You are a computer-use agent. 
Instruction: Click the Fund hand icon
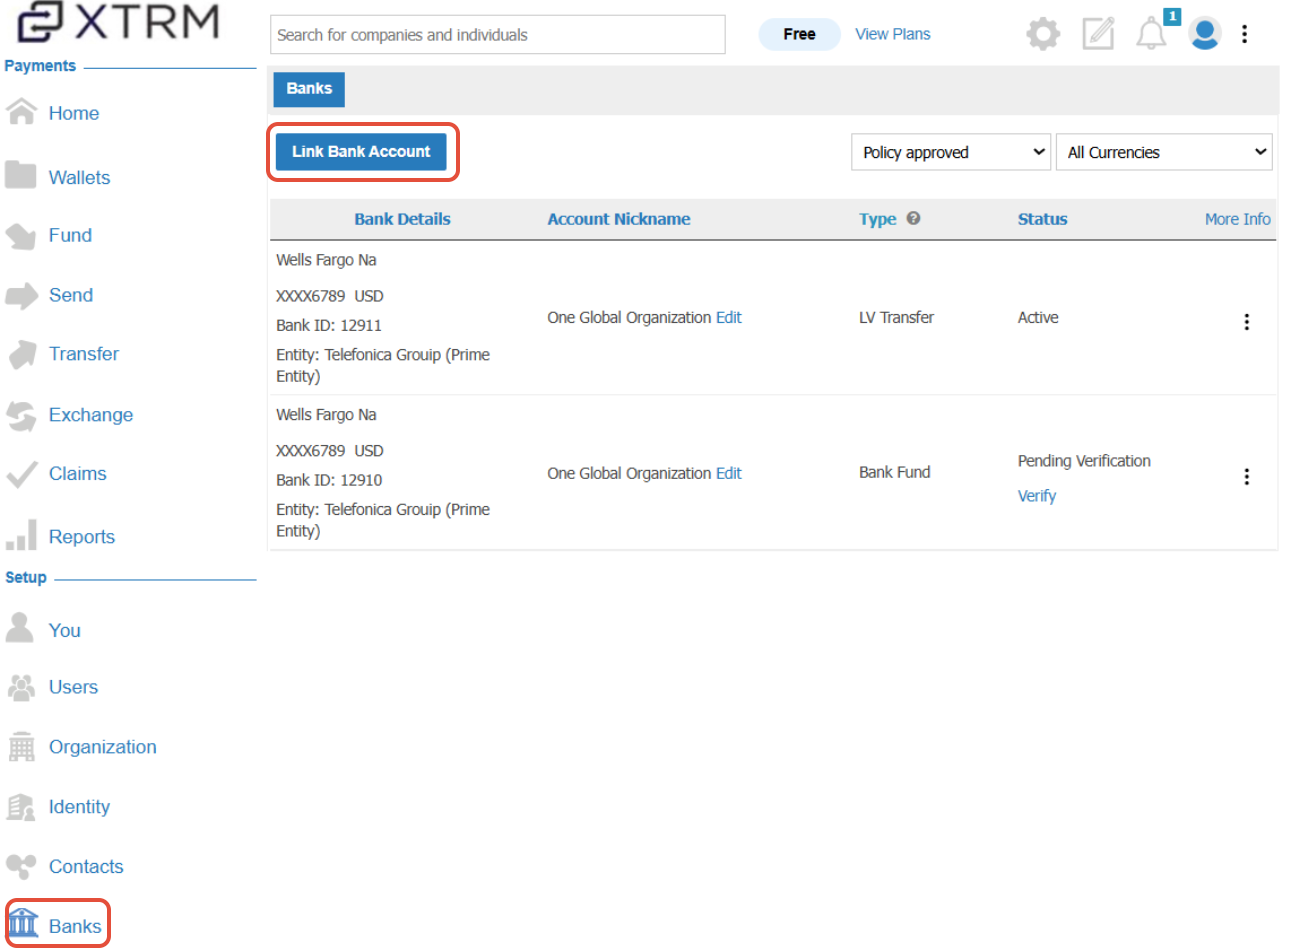point(21,236)
